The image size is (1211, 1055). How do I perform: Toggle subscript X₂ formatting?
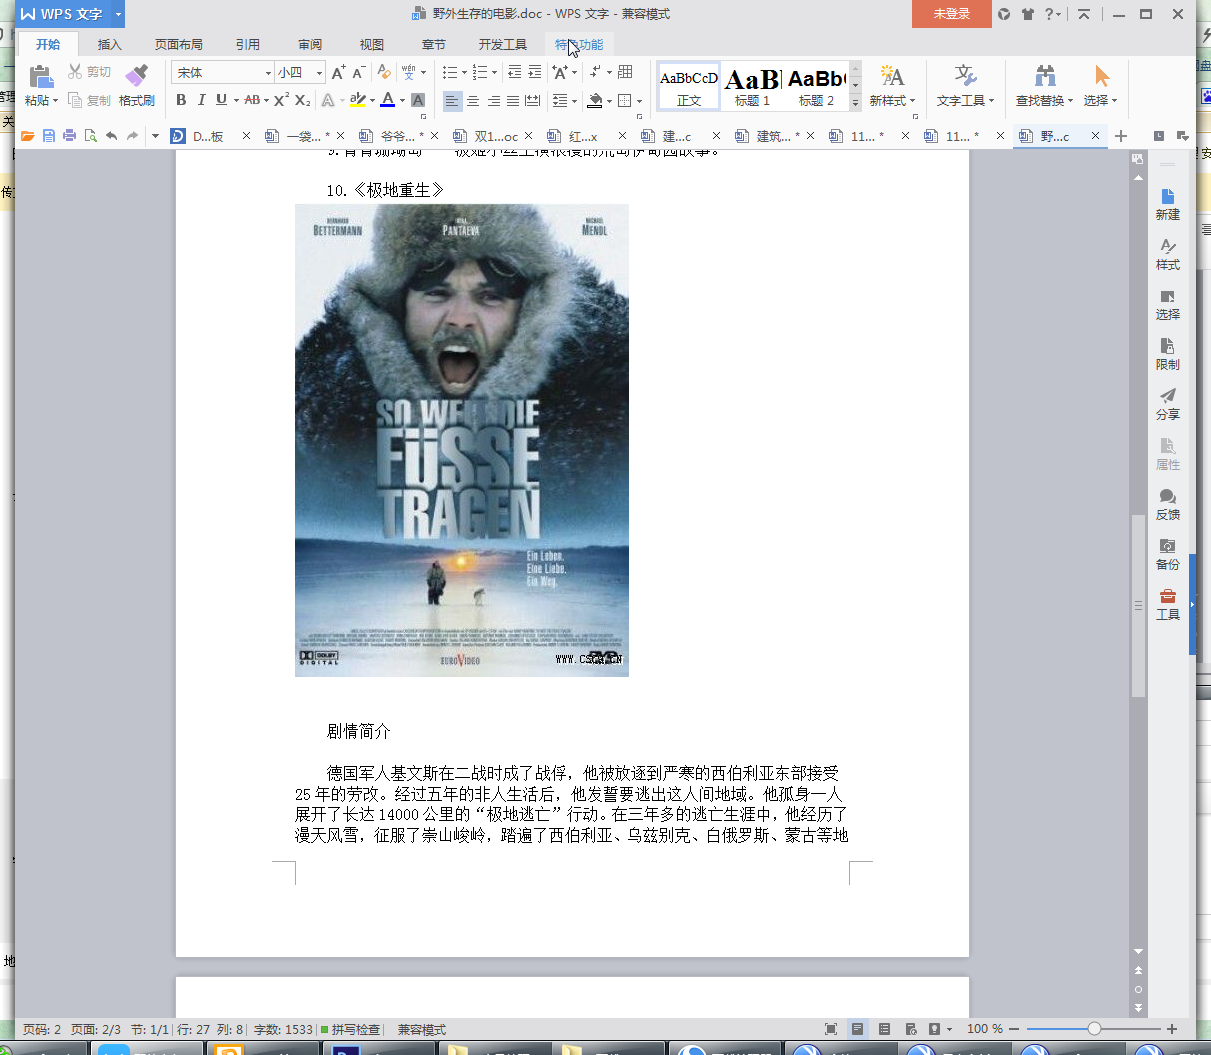click(302, 100)
